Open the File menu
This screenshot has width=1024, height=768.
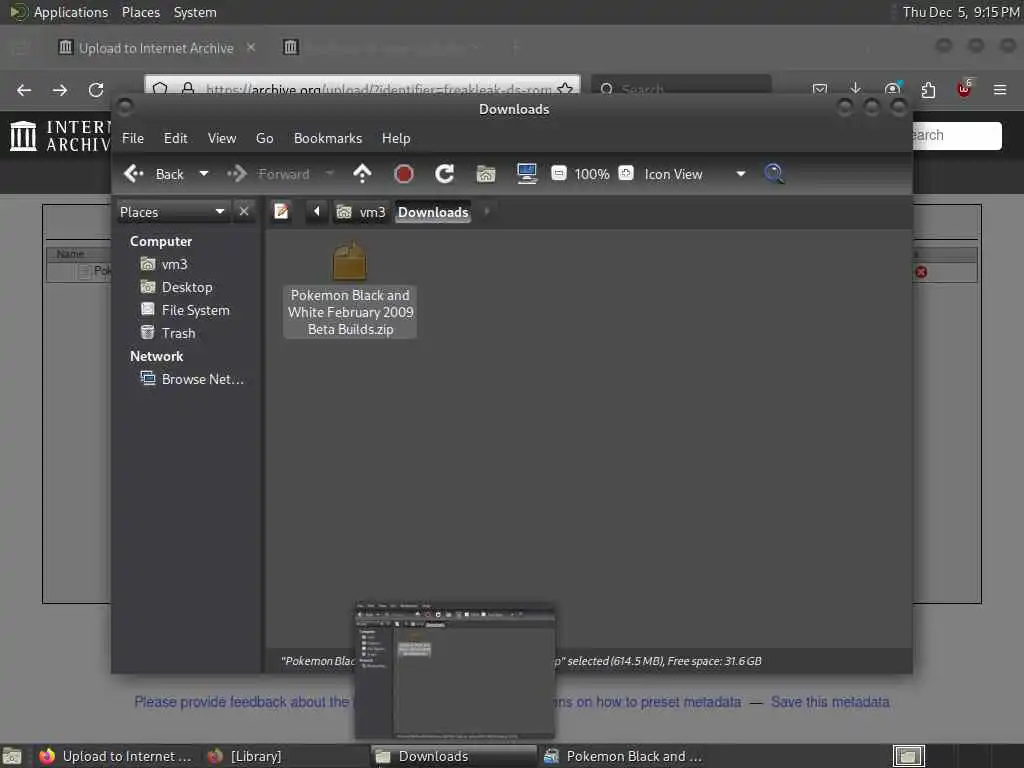133,138
